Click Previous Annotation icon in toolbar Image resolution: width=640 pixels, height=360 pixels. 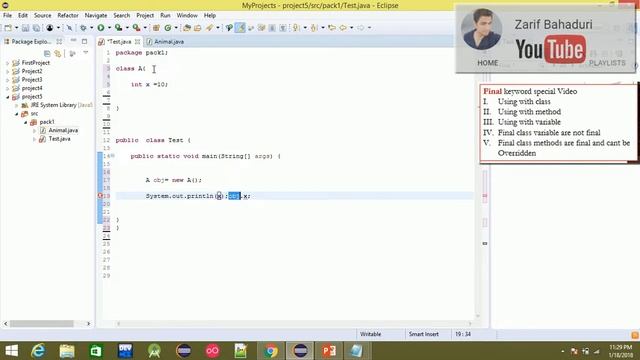[x=314, y=28]
